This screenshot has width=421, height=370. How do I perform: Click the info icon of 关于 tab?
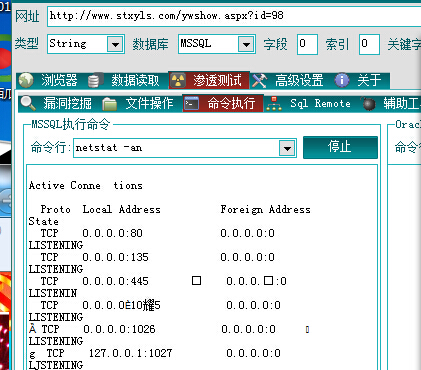click(x=342, y=80)
